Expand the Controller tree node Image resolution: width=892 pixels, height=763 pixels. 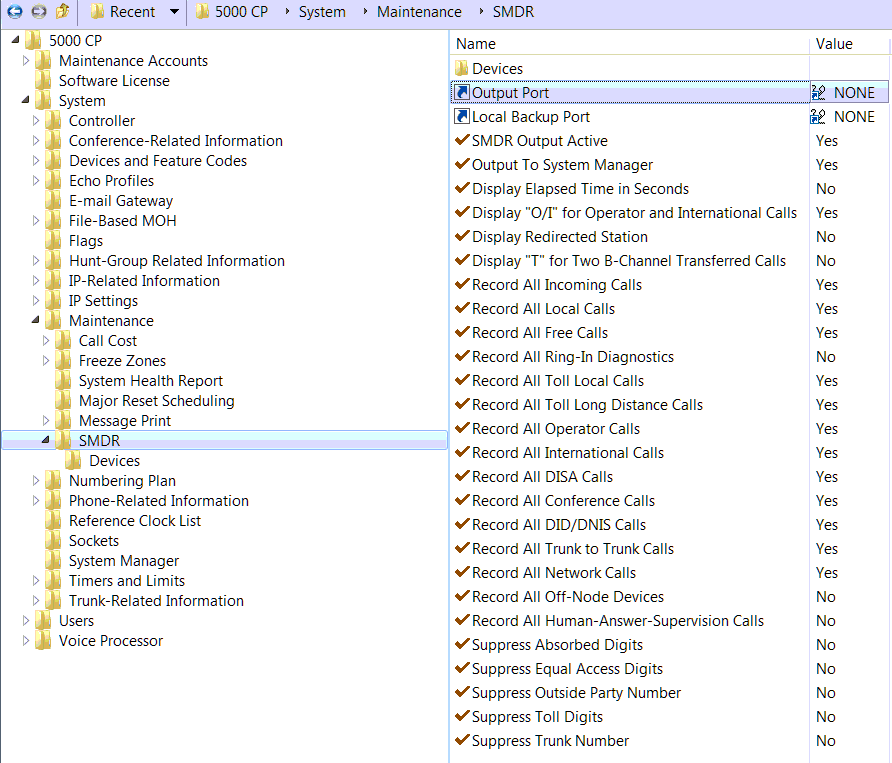[36, 121]
